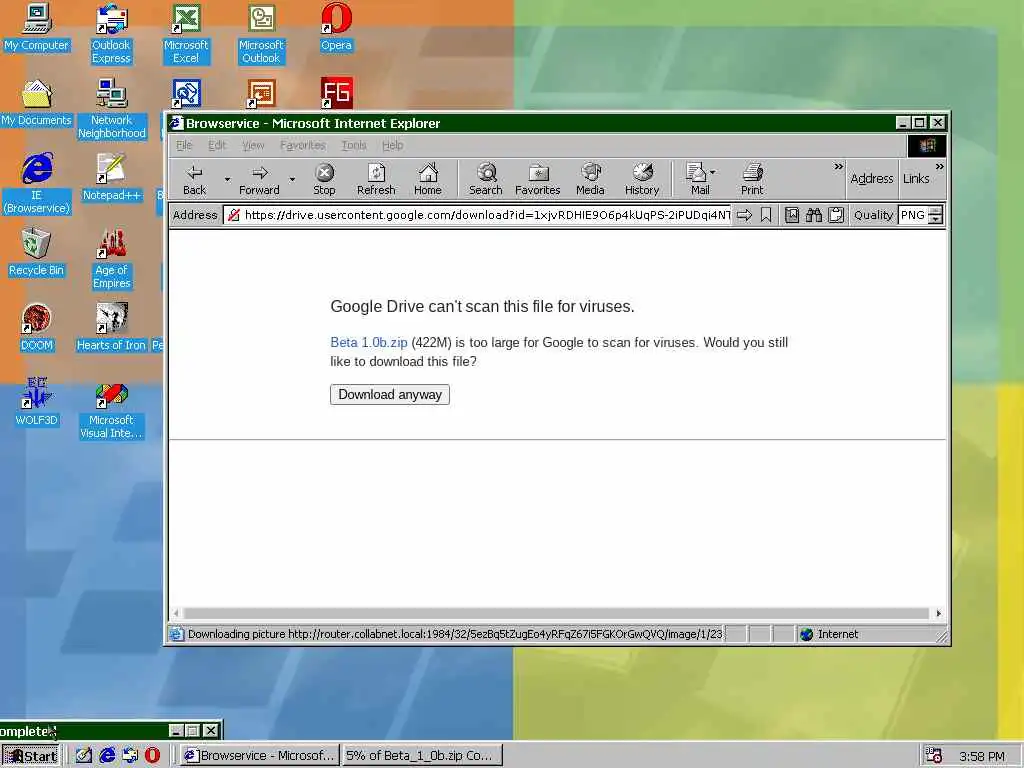Open the File menu
Viewport: 1024px width, 768px height.
pos(184,145)
